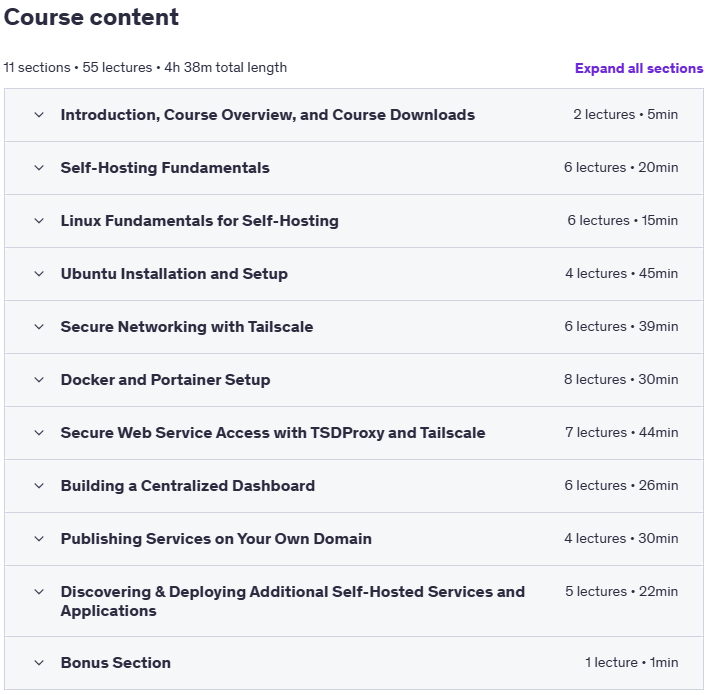
Task: Open Secure Networking with Tailscale title
Action: tap(187, 326)
